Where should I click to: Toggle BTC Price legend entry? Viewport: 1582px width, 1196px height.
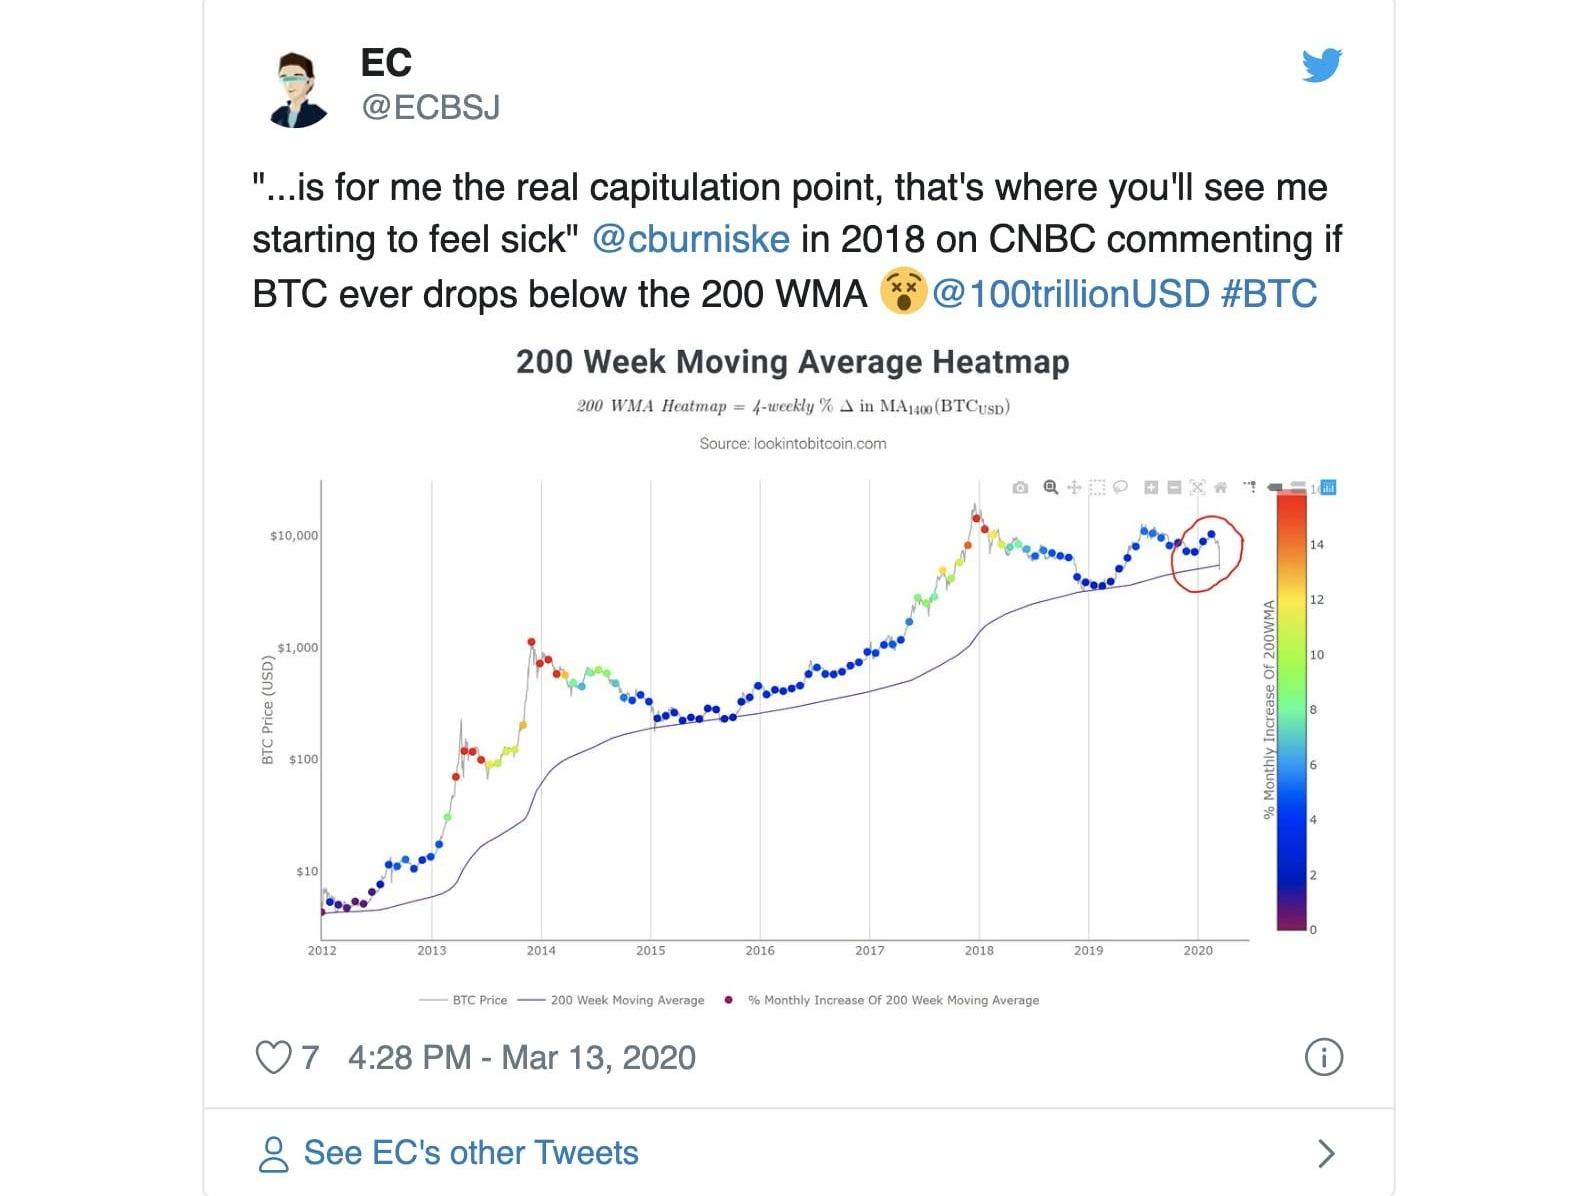(x=464, y=1000)
